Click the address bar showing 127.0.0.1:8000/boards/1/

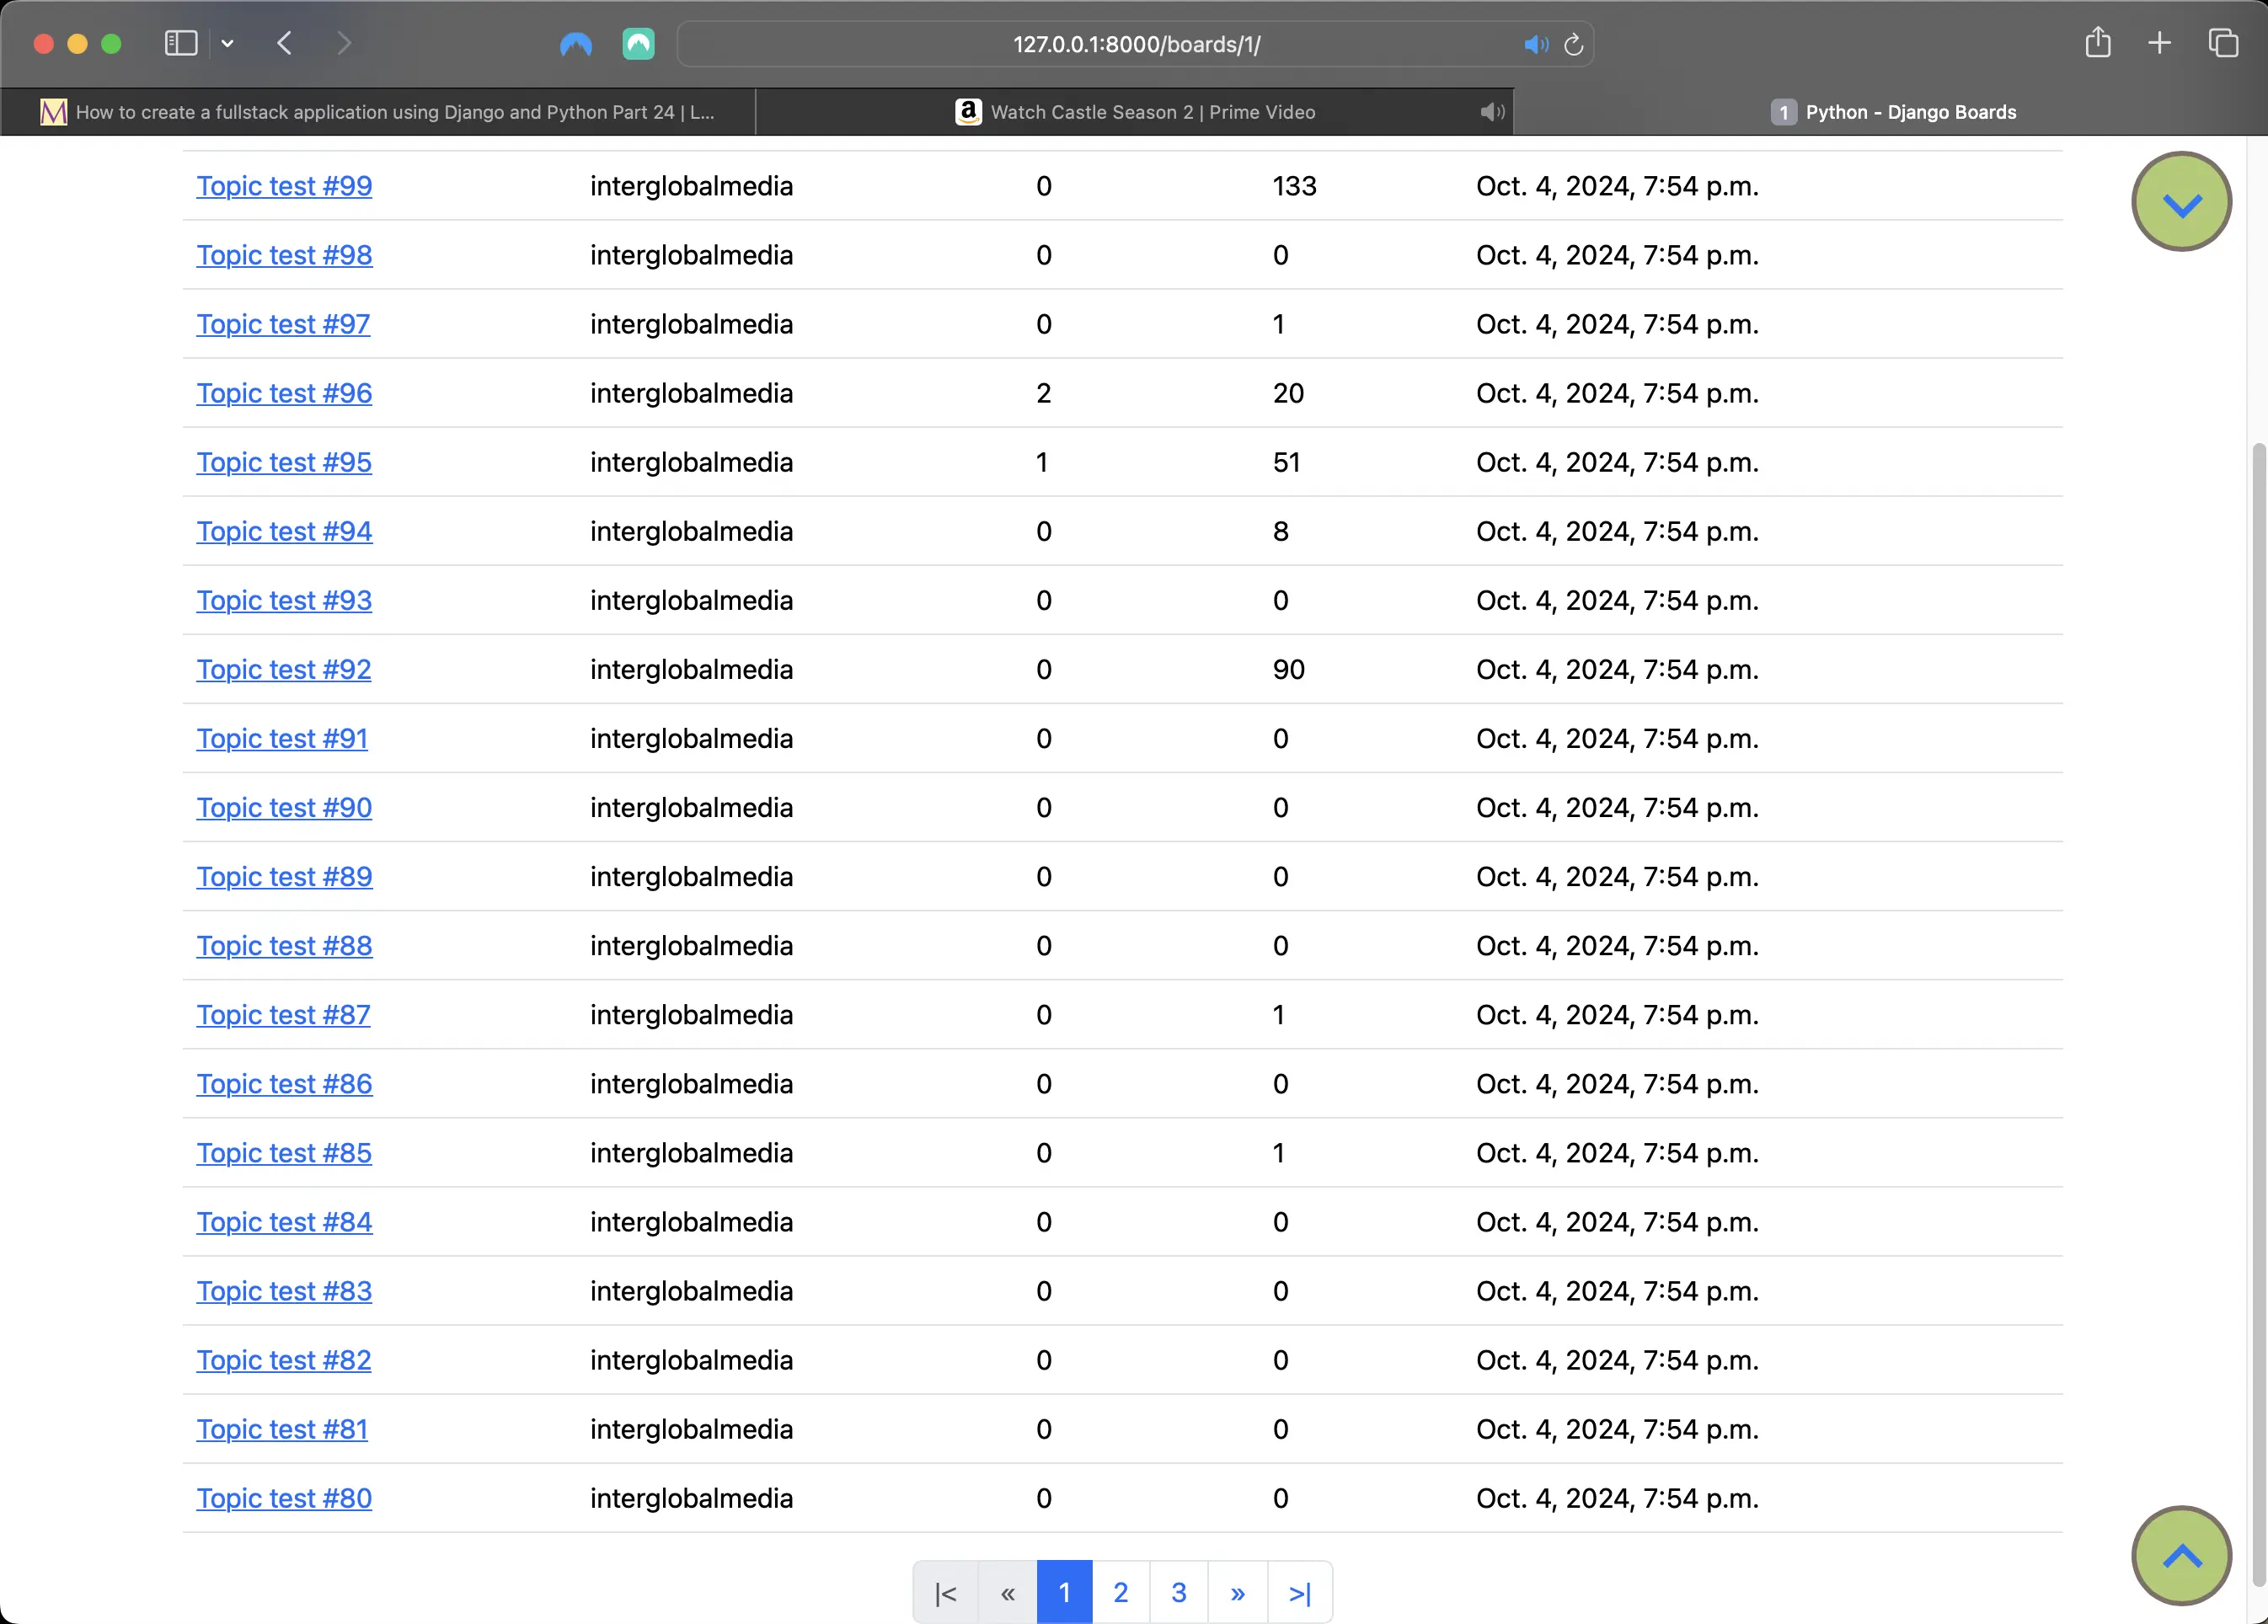click(1136, 44)
